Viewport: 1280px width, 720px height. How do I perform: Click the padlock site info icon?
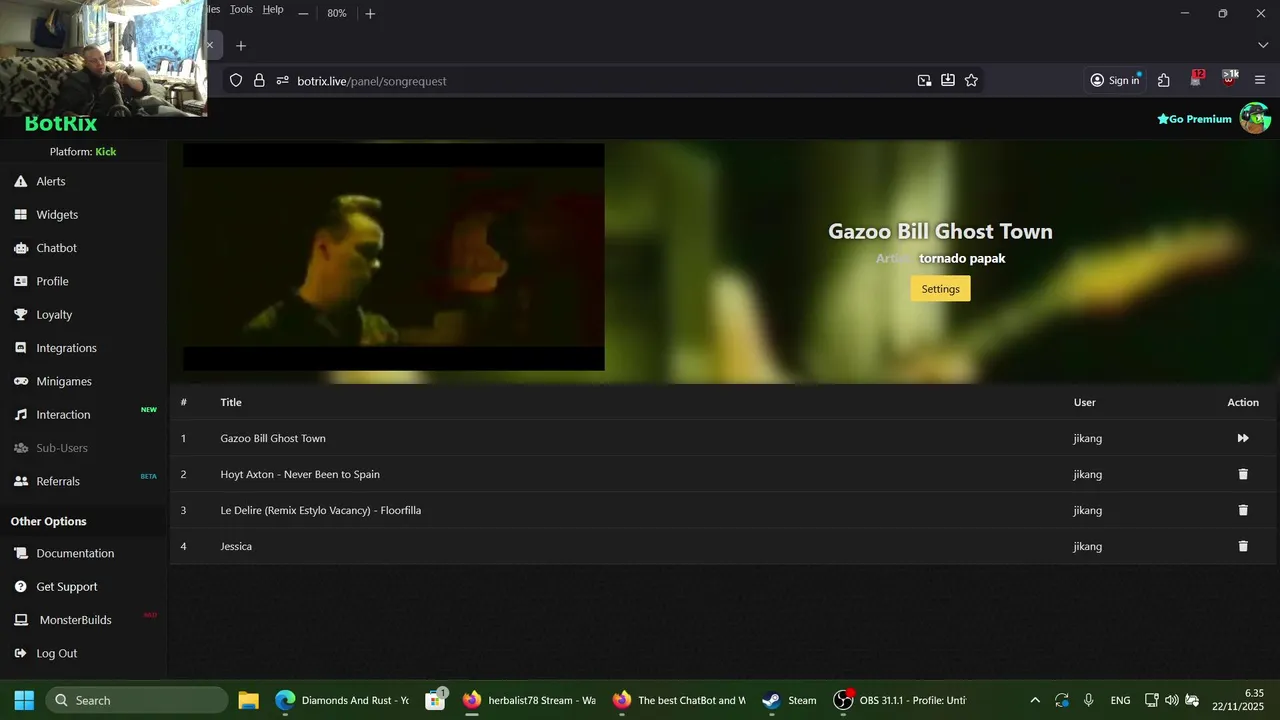259,81
